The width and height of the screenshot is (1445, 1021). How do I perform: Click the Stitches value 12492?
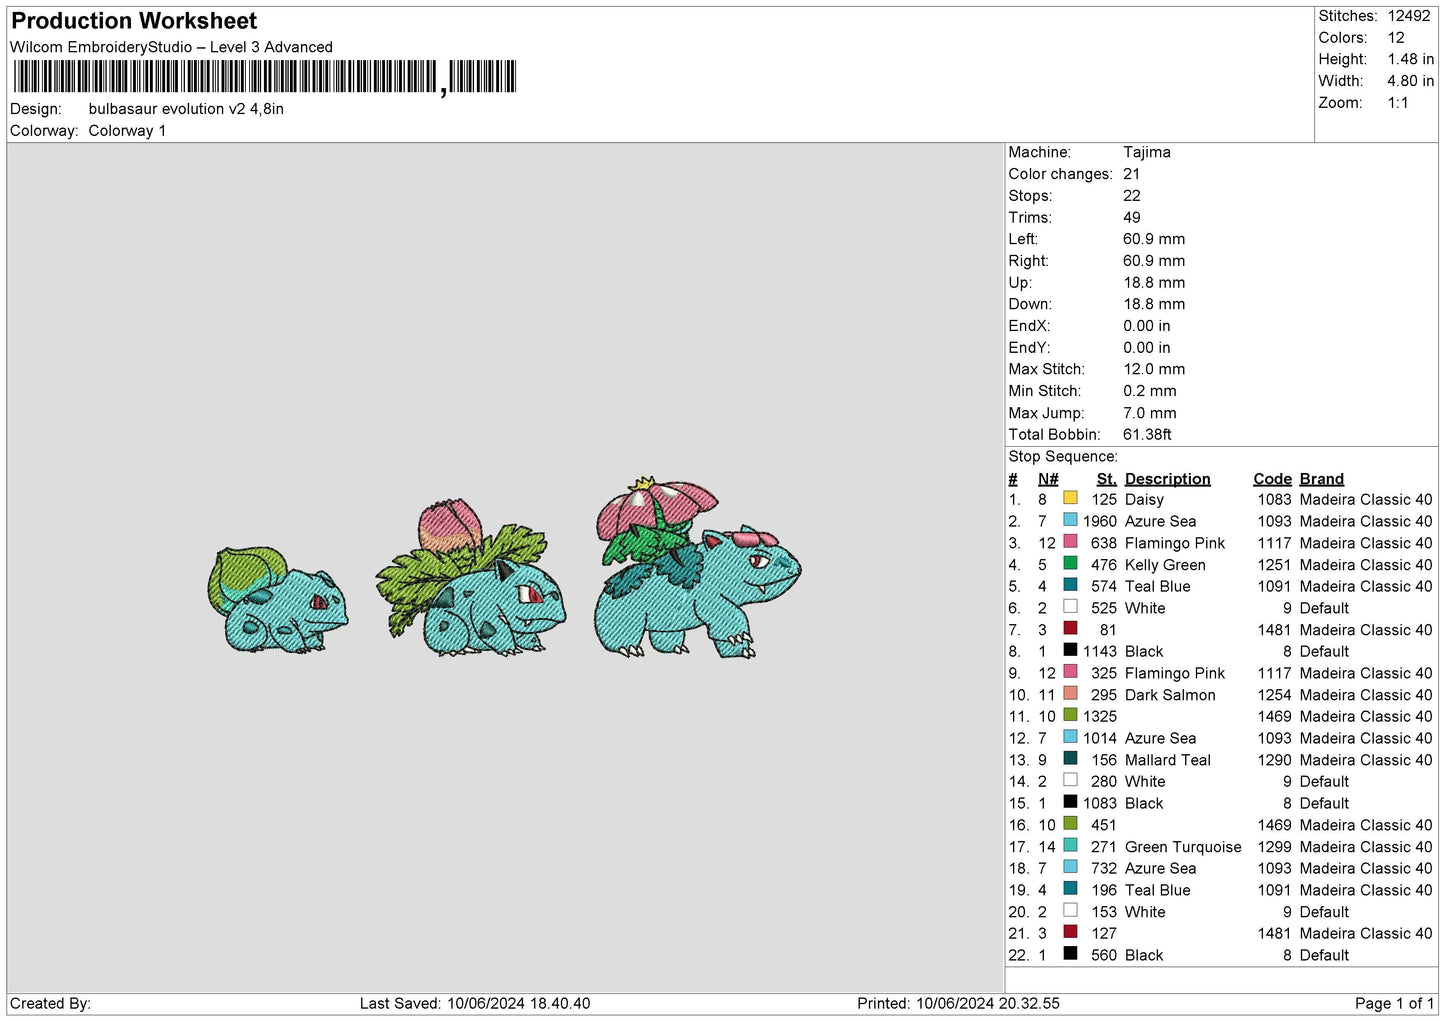click(x=1409, y=16)
